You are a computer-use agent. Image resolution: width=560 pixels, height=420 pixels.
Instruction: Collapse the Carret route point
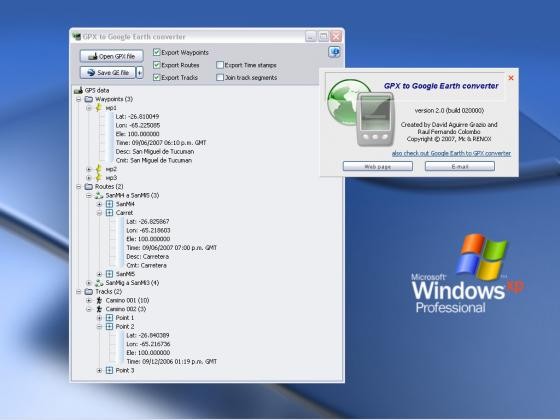tap(100, 213)
